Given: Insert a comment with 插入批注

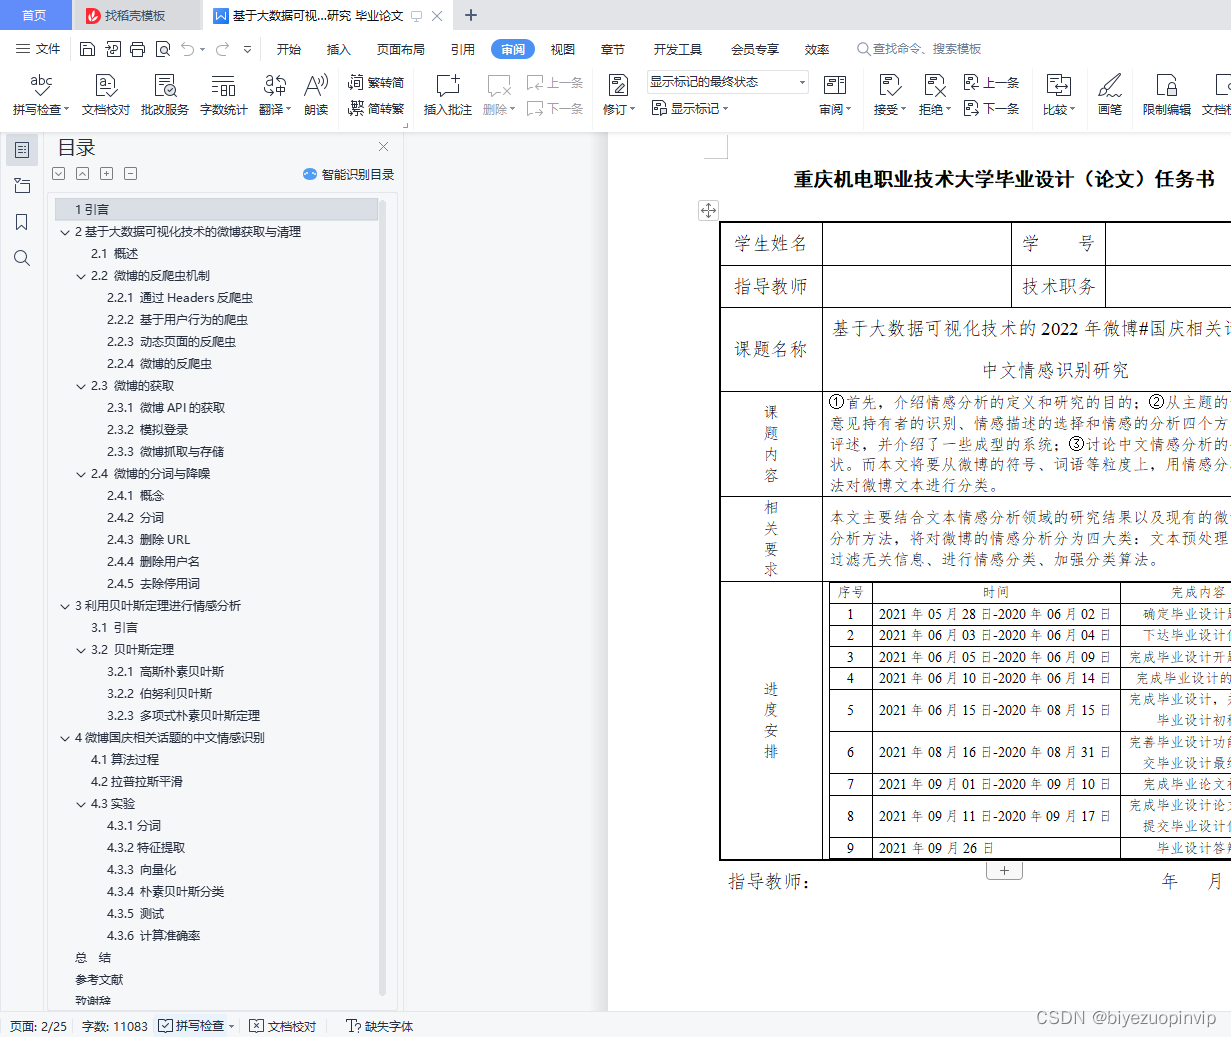Looking at the screenshot, I should tap(447, 94).
